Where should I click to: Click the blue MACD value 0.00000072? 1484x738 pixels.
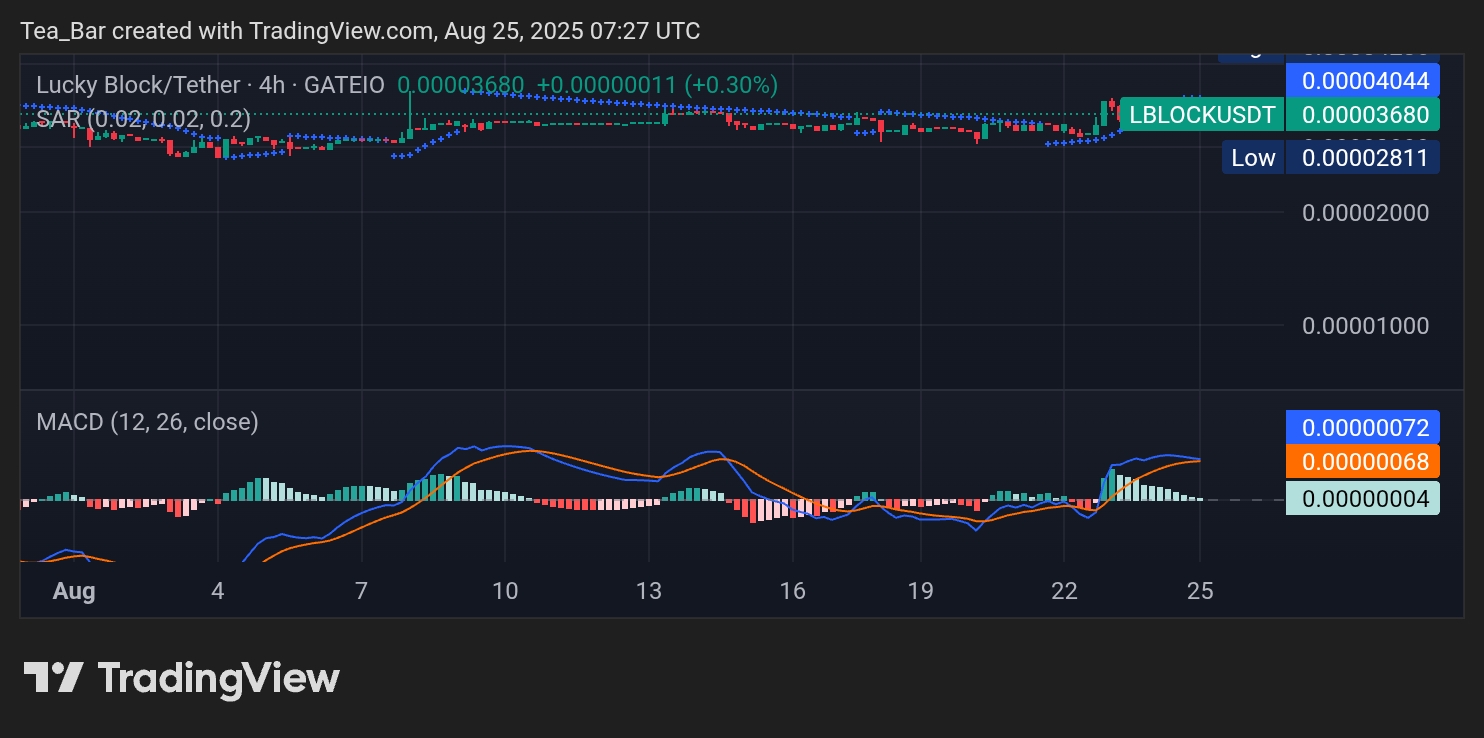point(1363,427)
